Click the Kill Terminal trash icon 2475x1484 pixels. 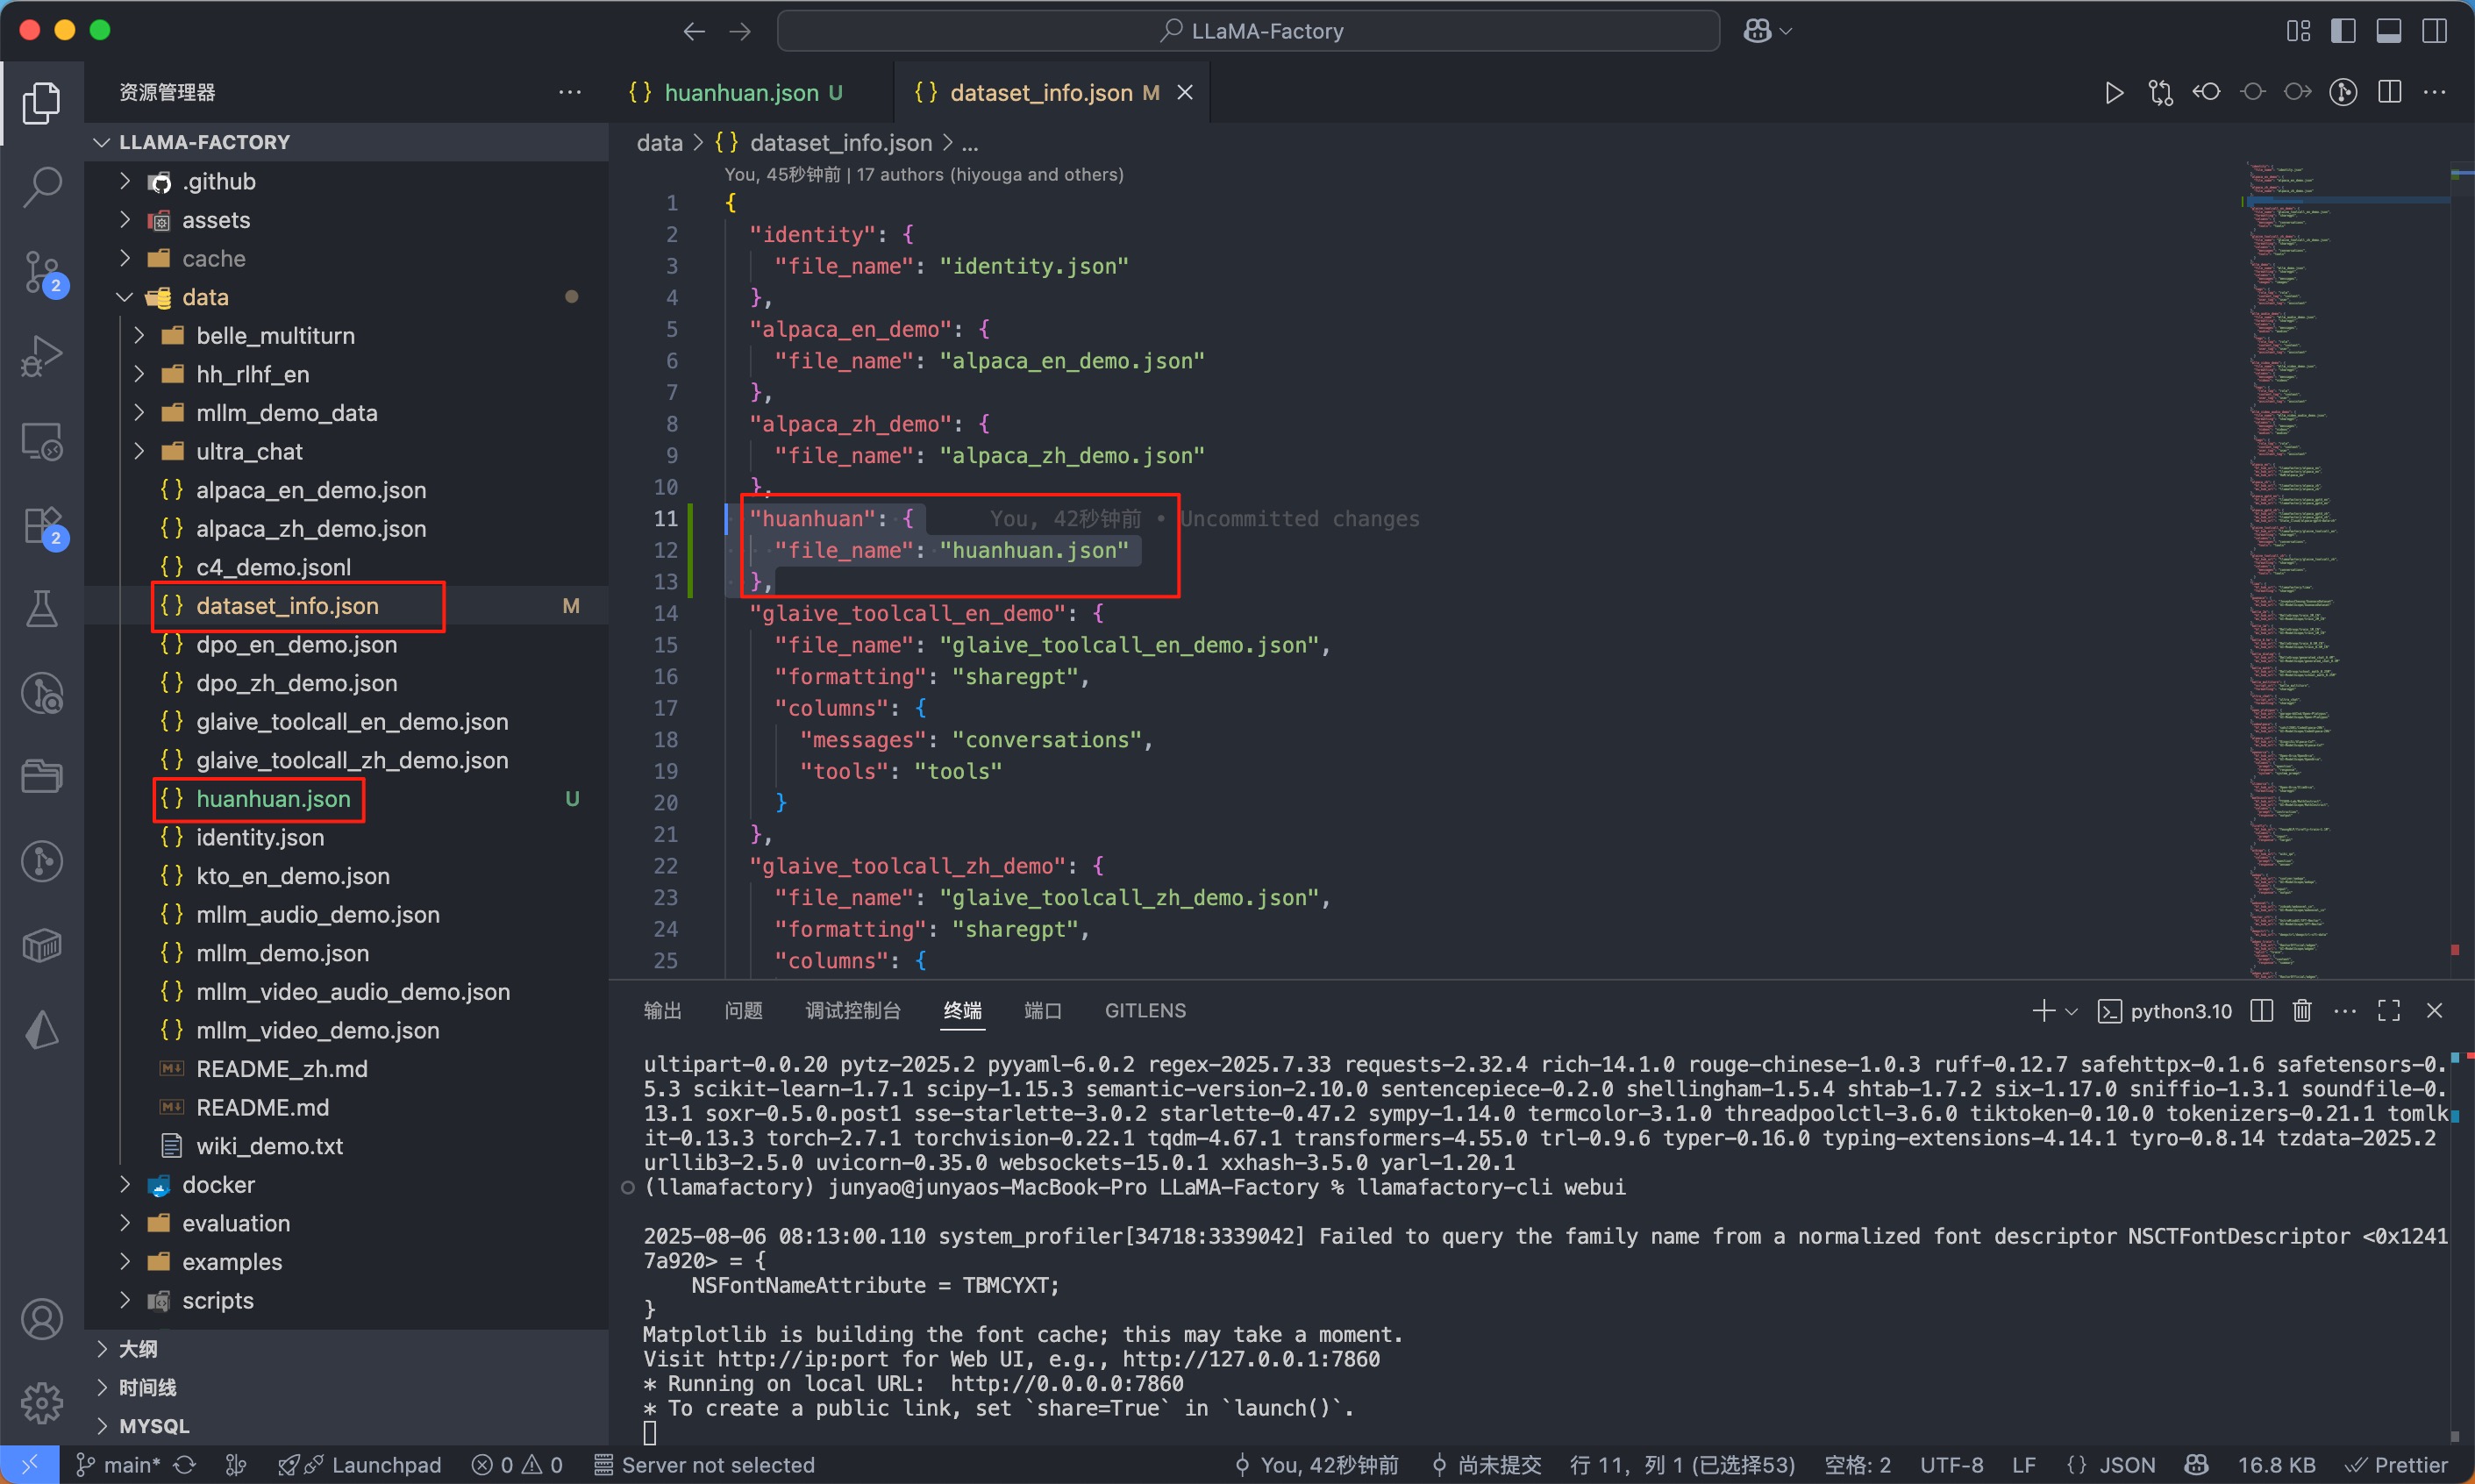tap(2302, 1011)
